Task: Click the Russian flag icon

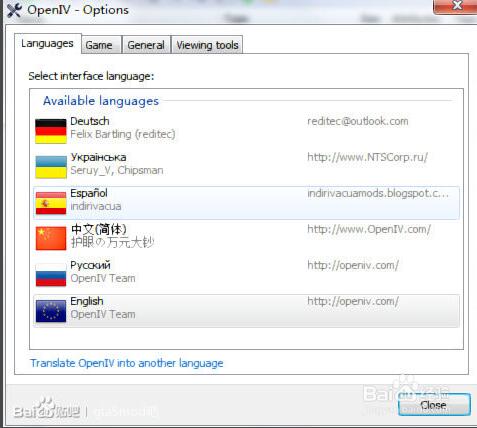Action: pyautogui.click(x=51, y=275)
